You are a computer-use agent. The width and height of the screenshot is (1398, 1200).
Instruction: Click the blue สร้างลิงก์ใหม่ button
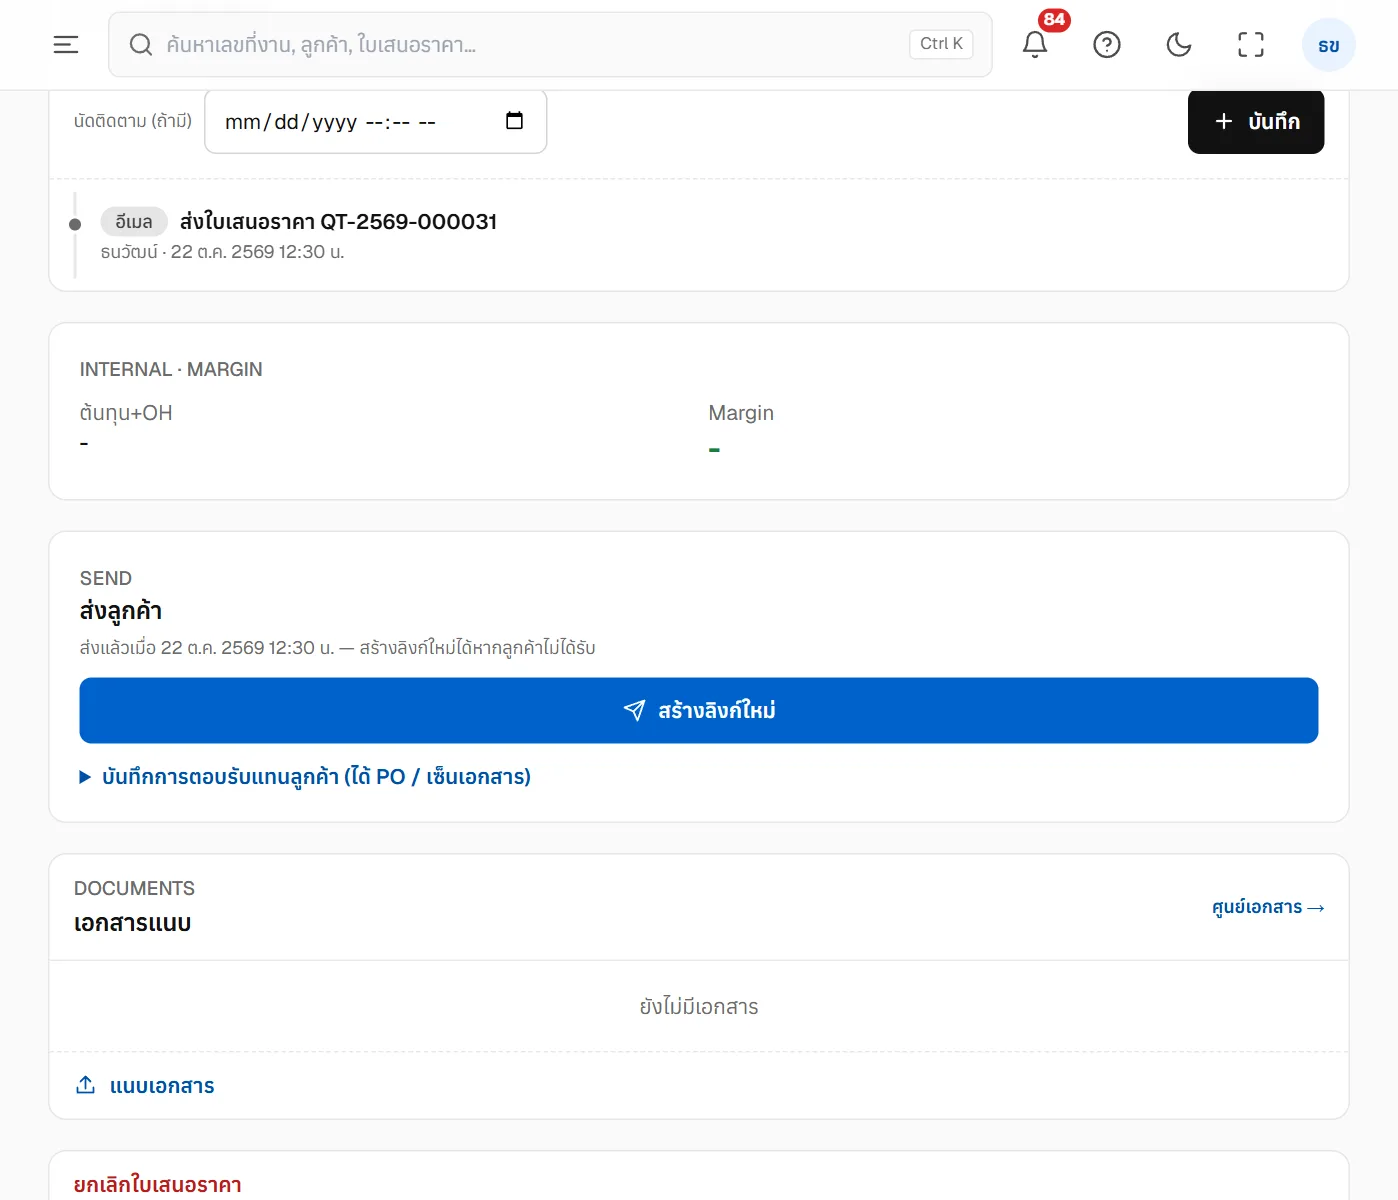(x=699, y=711)
